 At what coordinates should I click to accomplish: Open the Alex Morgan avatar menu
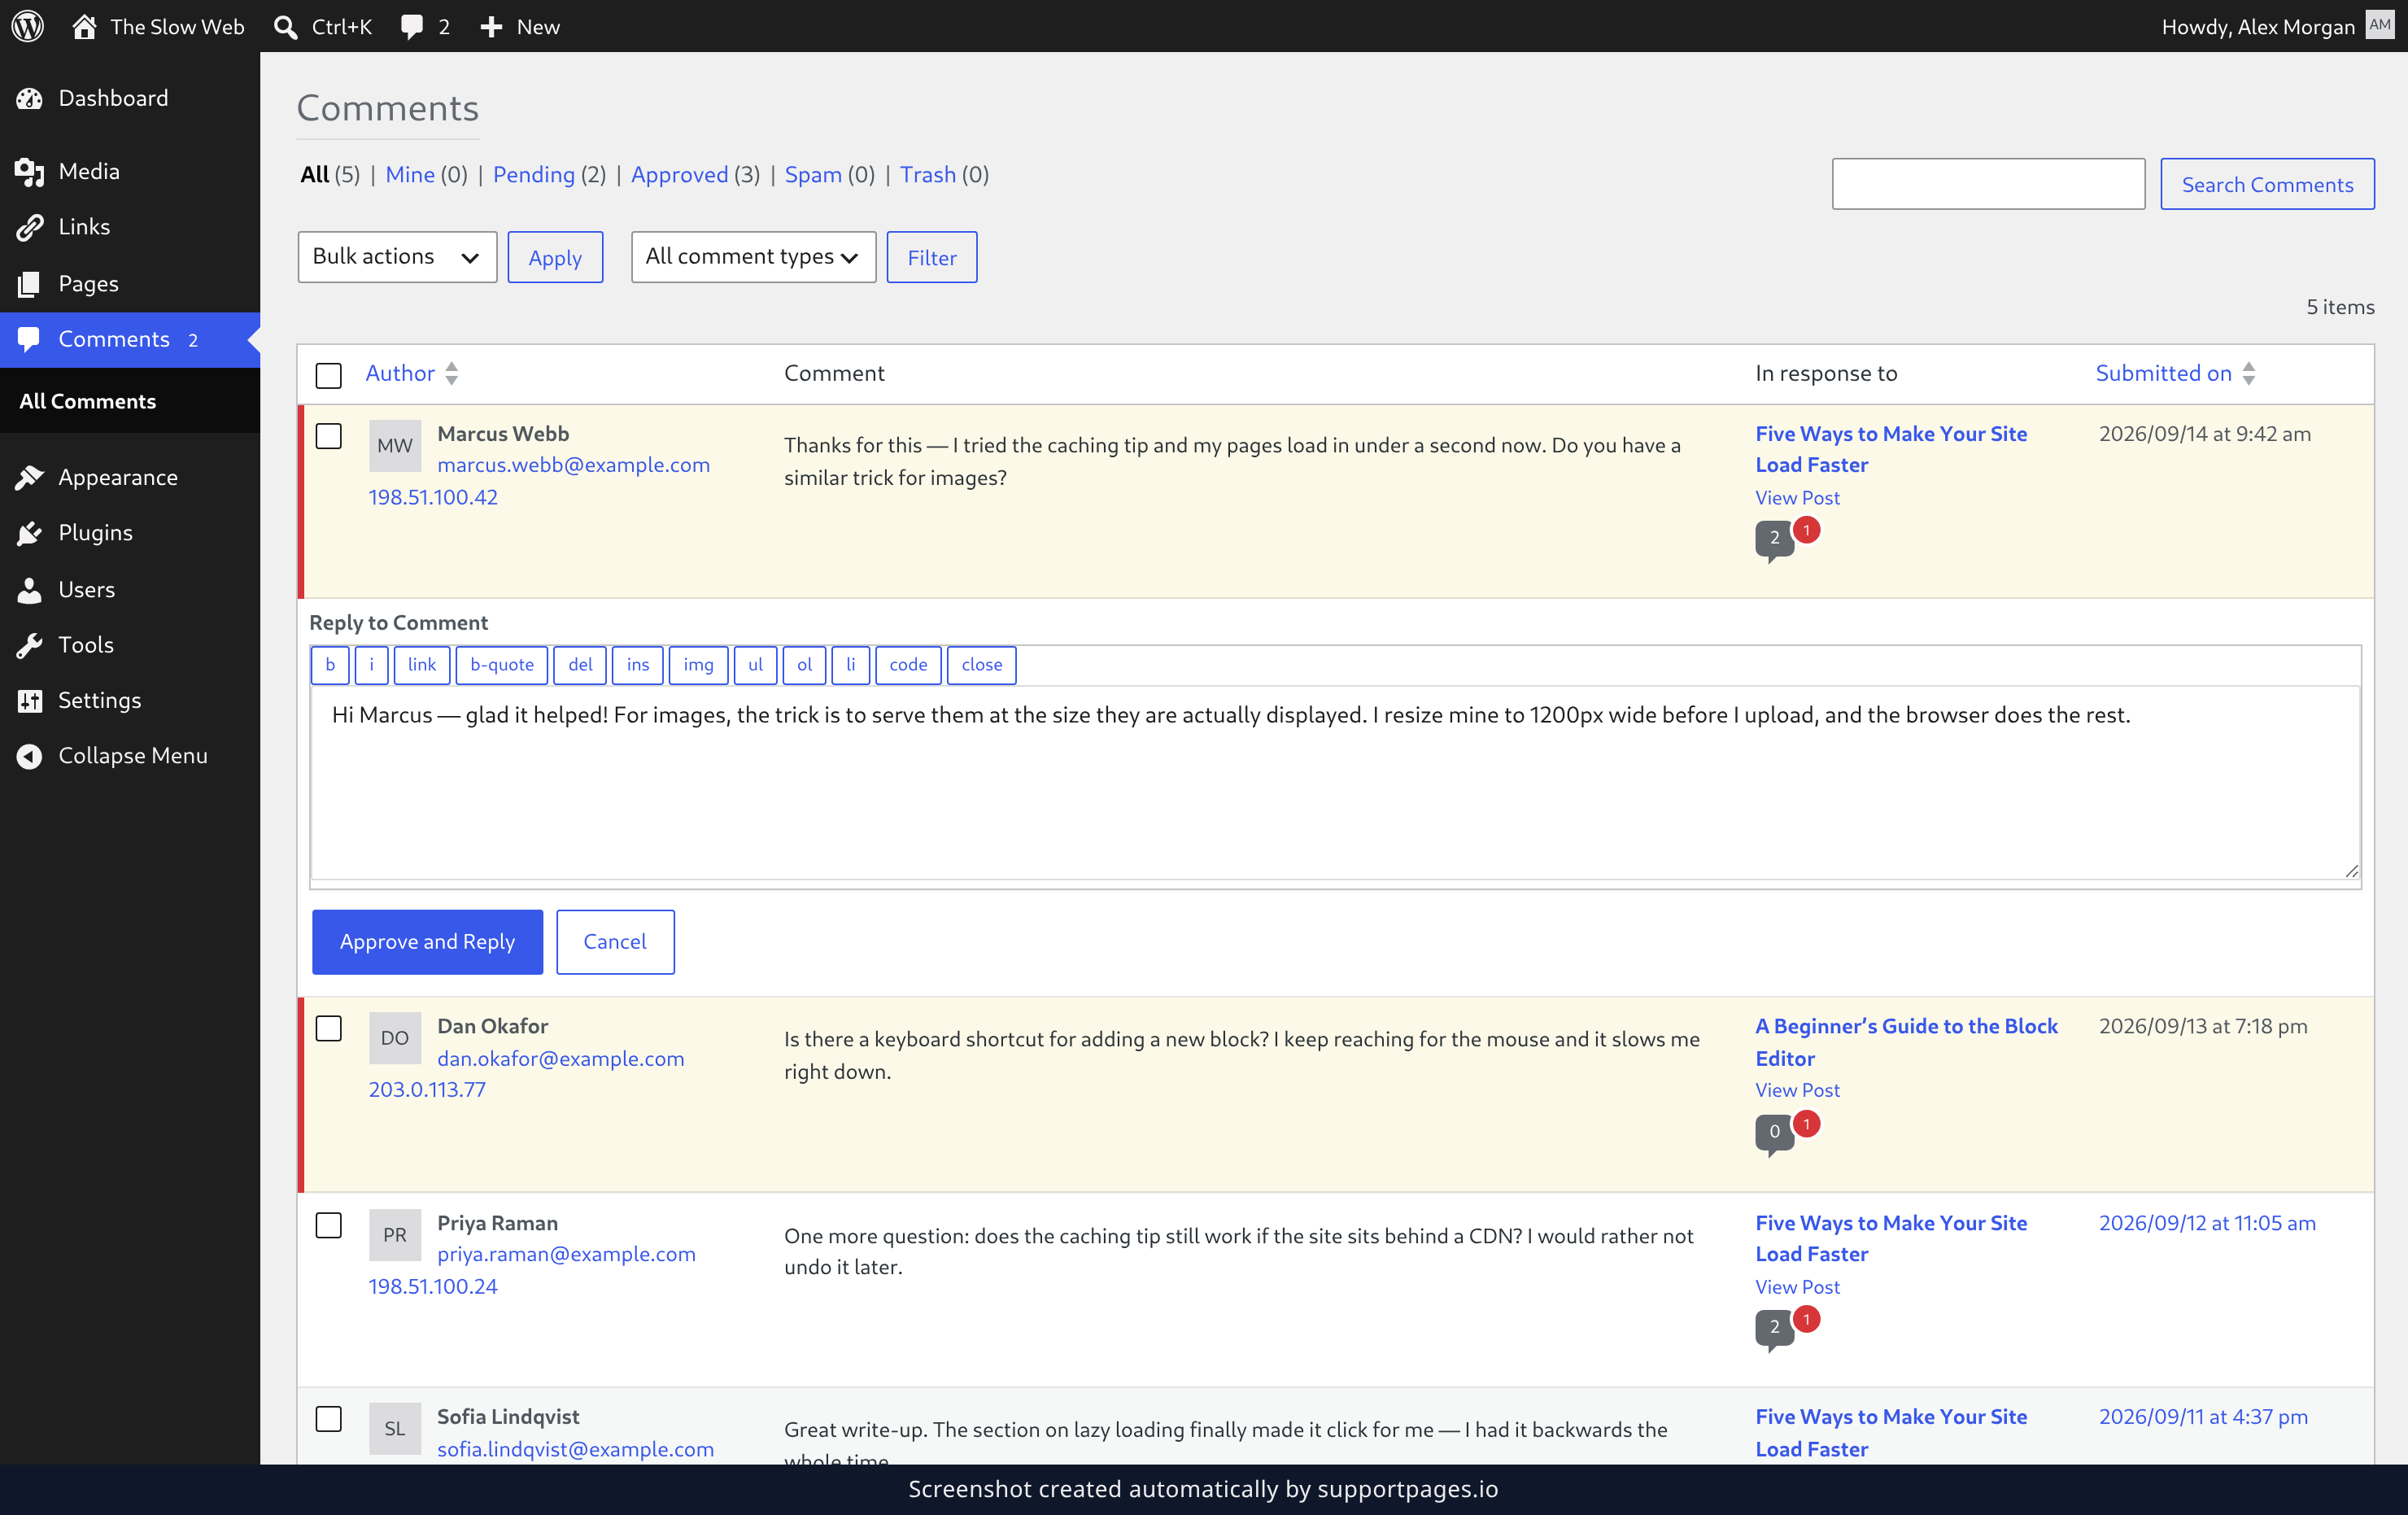[x=2380, y=25]
